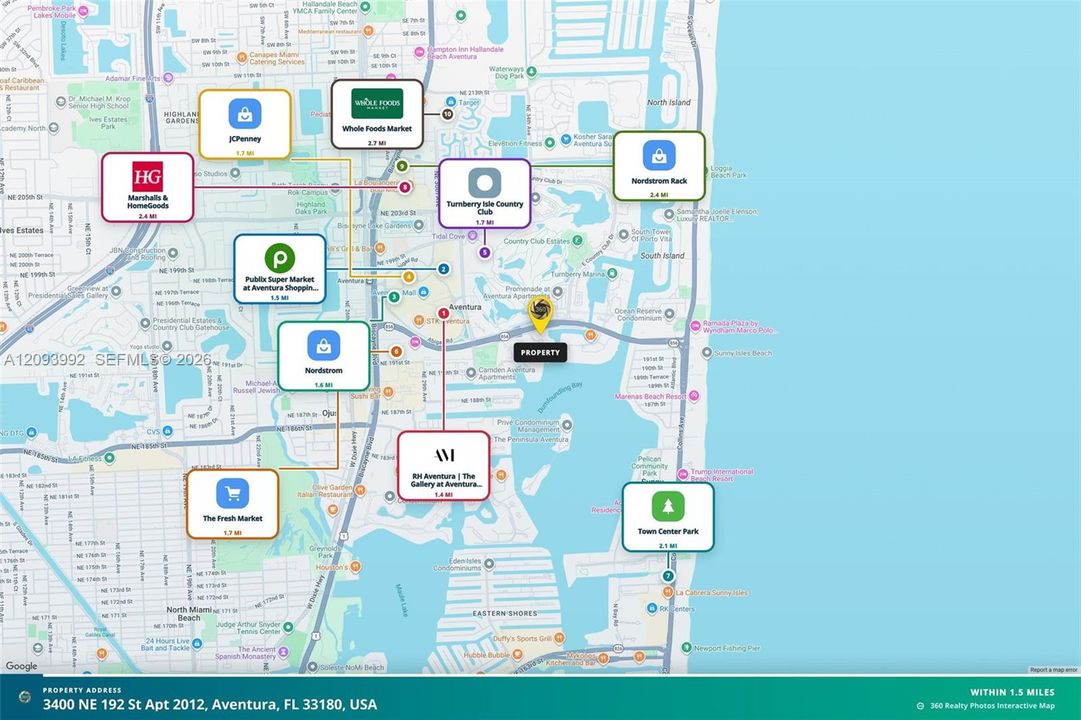Click Eden Isles Condominiums pin
This screenshot has height=720, width=1081.
tap(489, 563)
